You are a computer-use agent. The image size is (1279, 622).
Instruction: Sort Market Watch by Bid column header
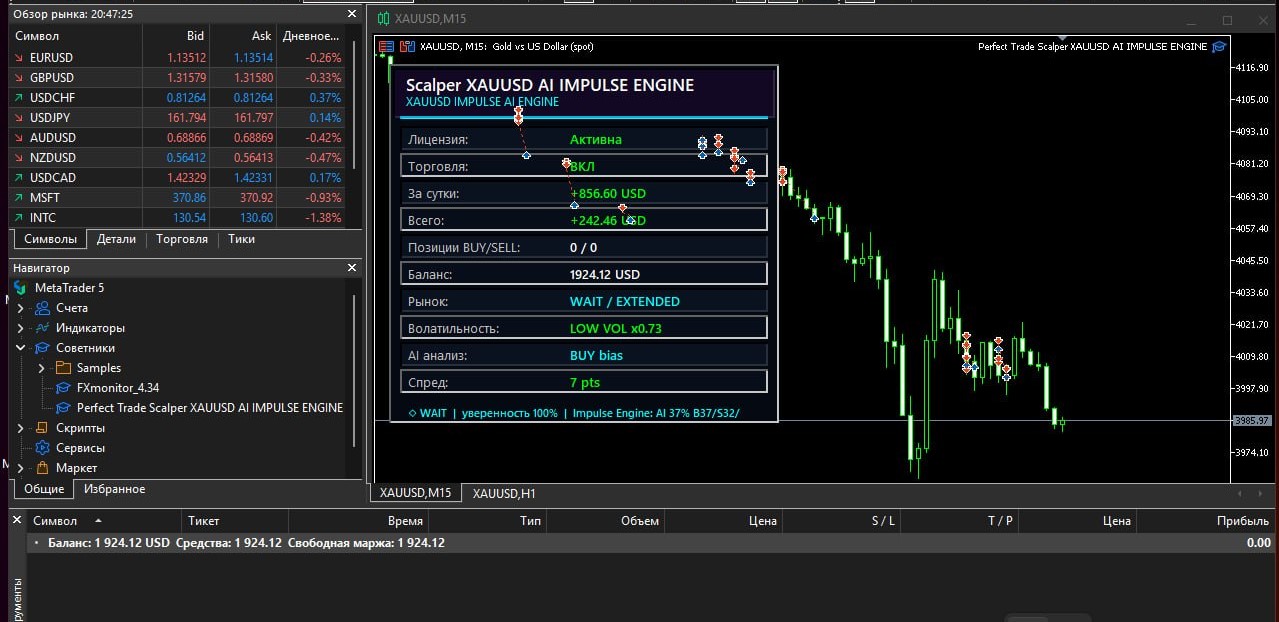point(175,35)
